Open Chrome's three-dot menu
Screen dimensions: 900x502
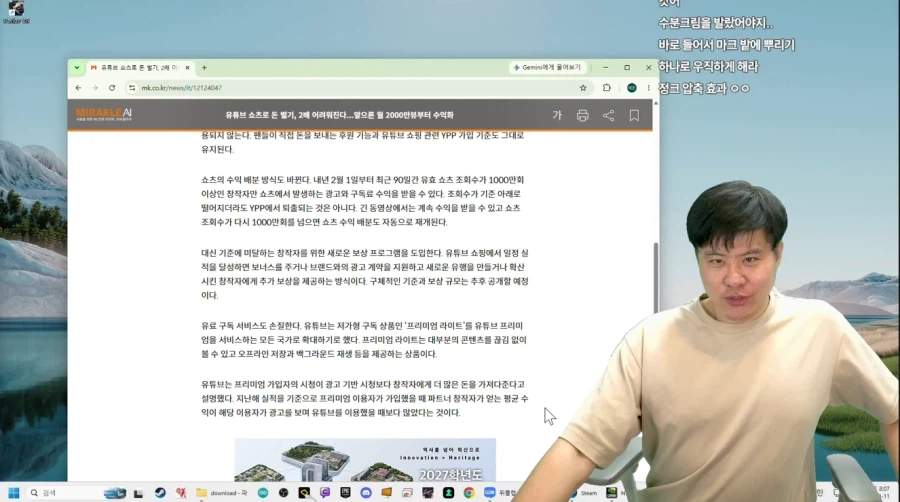coord(649,88)
